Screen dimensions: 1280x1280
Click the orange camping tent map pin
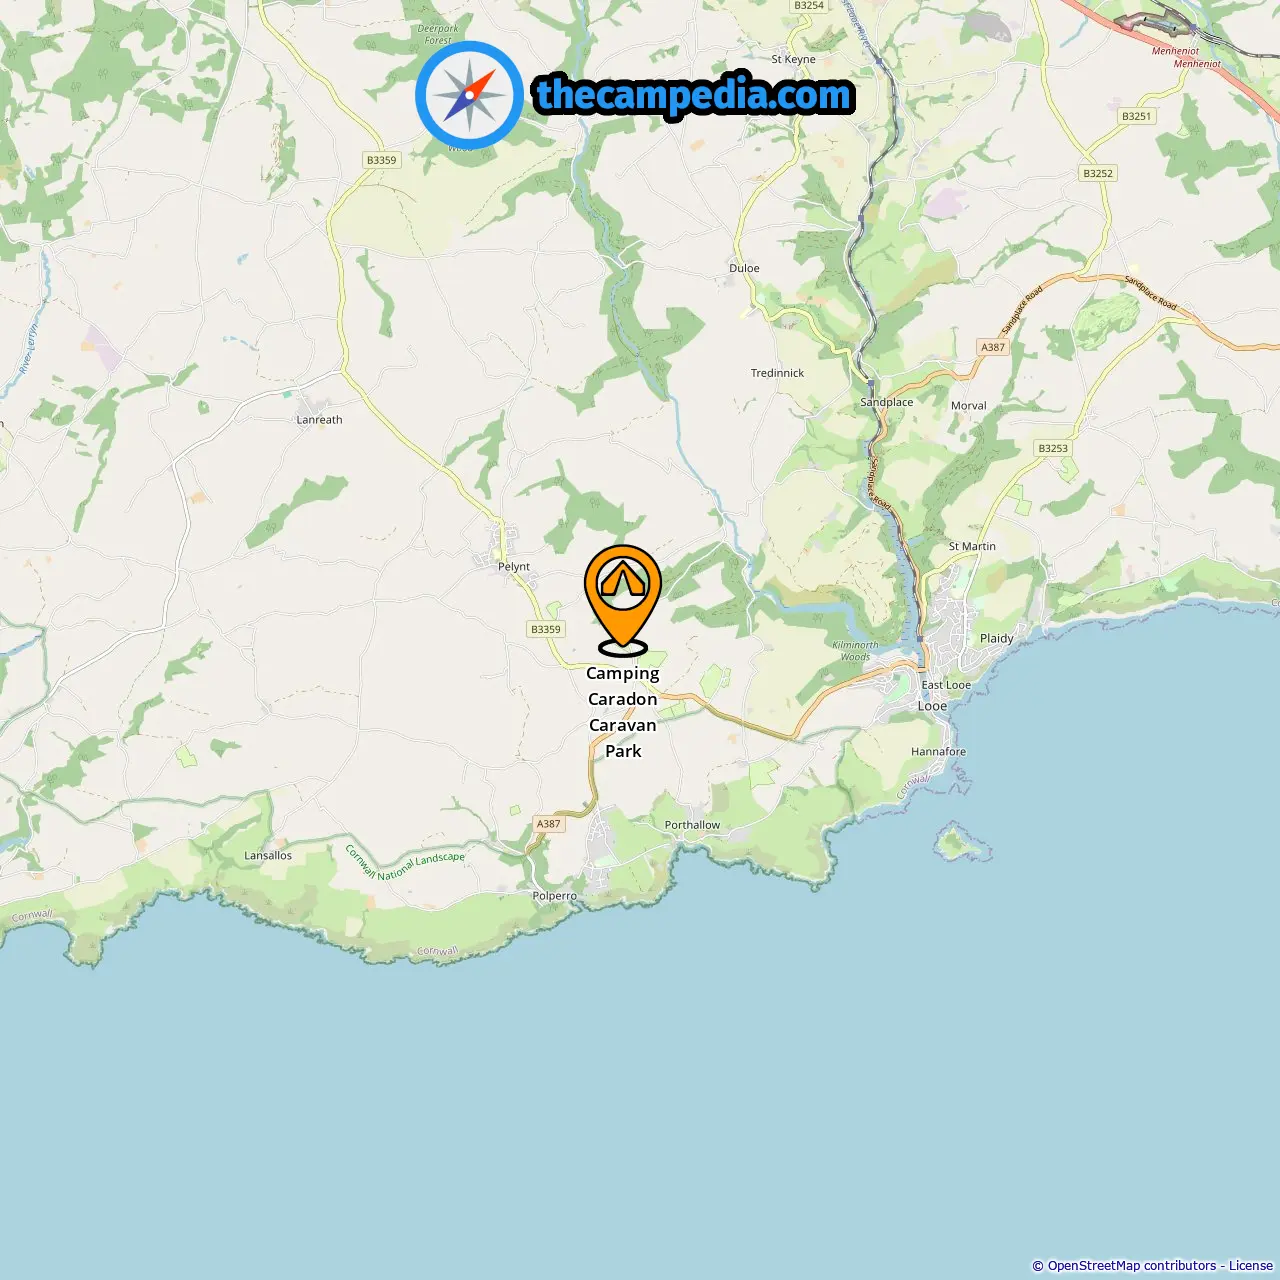623,600
